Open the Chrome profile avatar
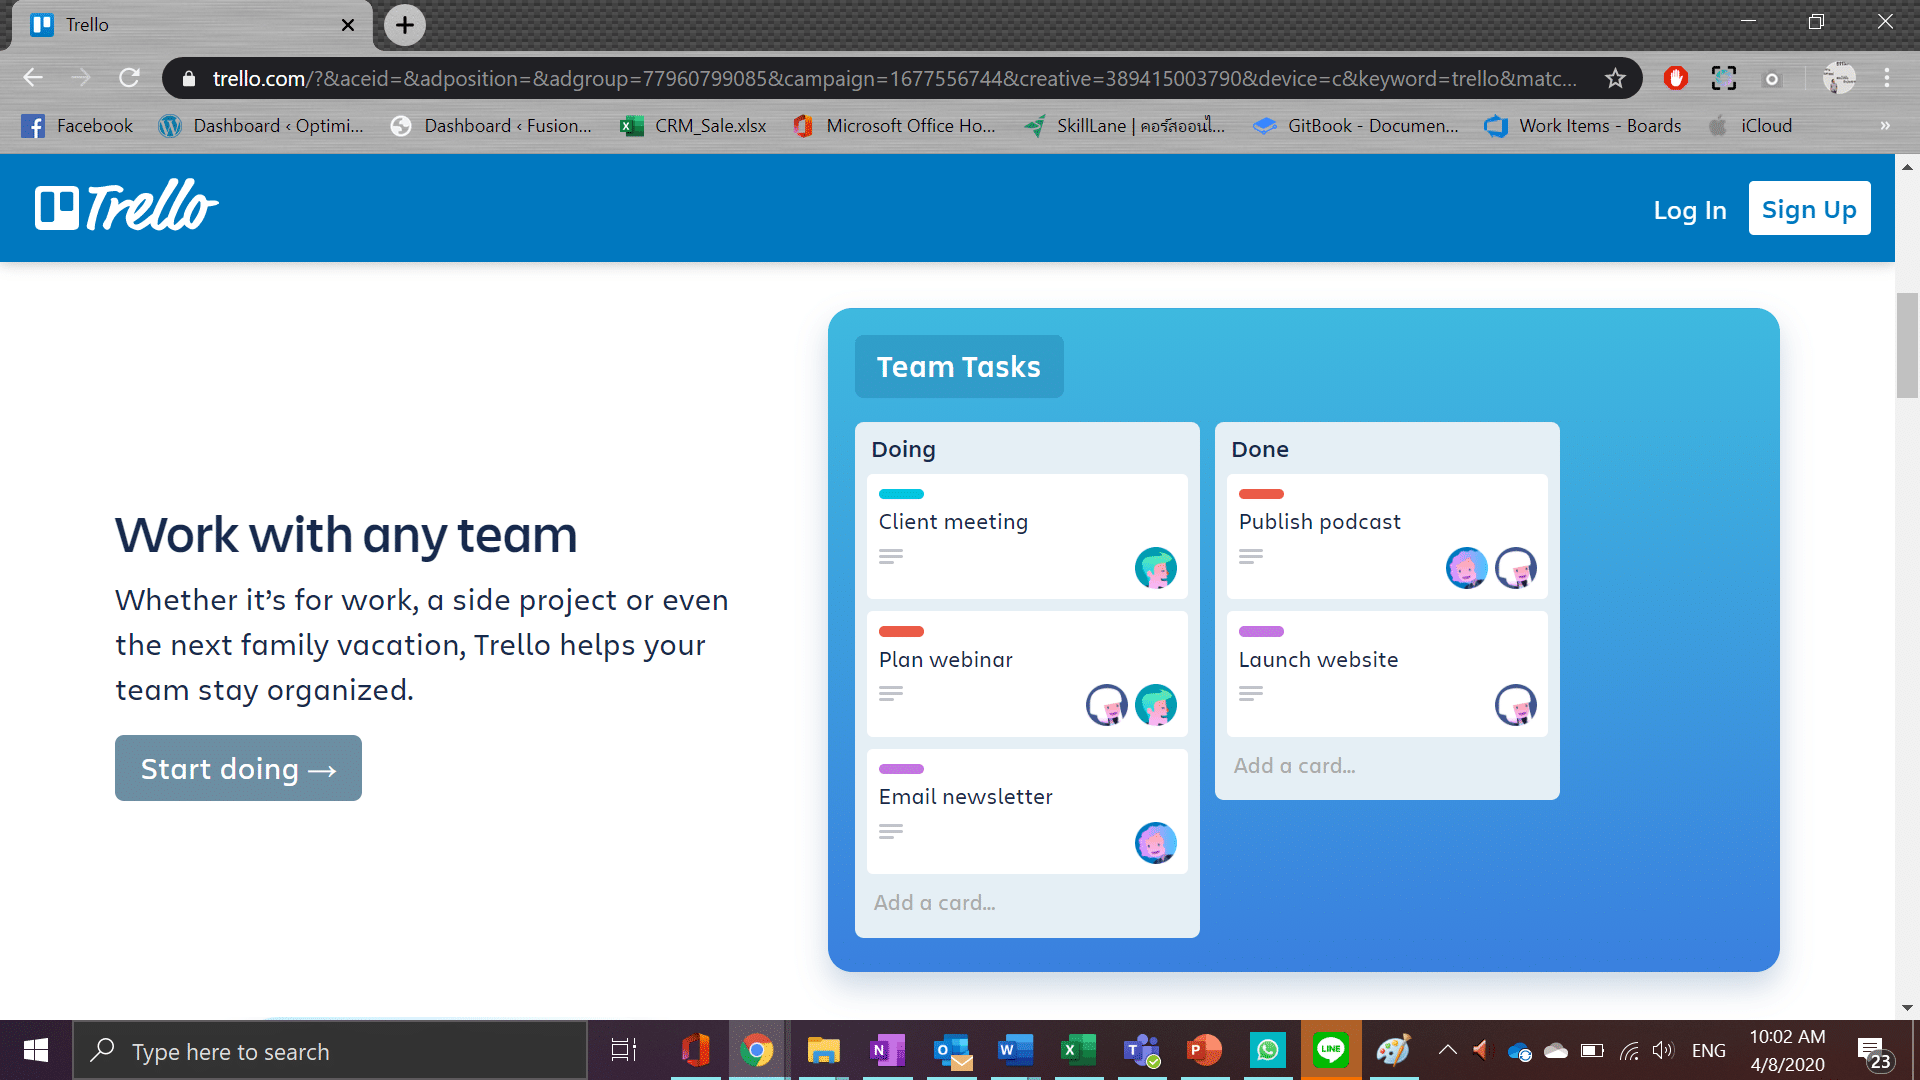Image resolution: width=1920 pixels, height=1080 pixels. (x=1839, y=78)
